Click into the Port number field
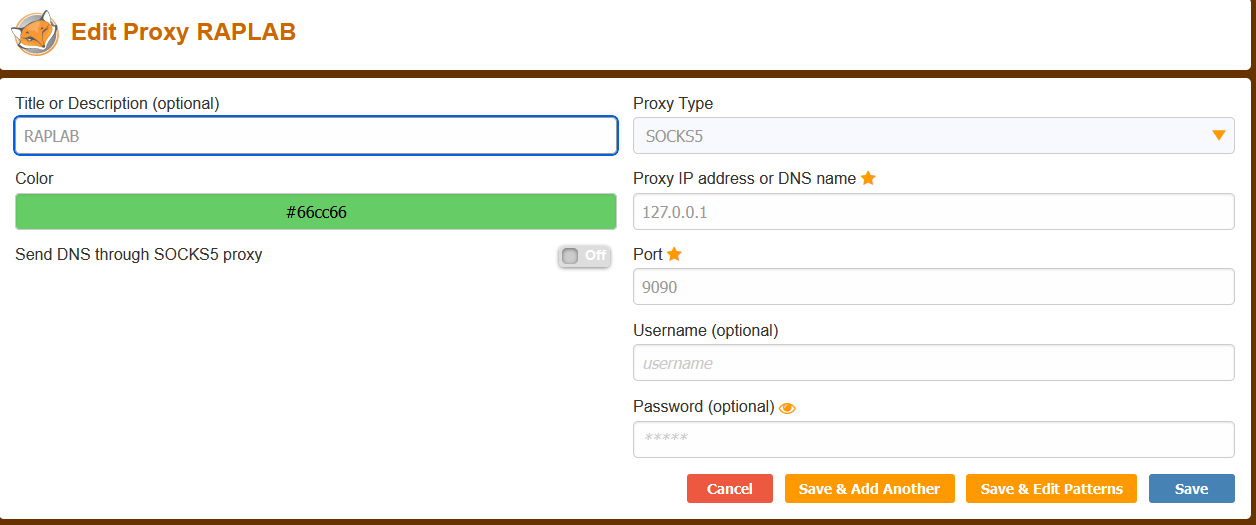 (933, 287)
